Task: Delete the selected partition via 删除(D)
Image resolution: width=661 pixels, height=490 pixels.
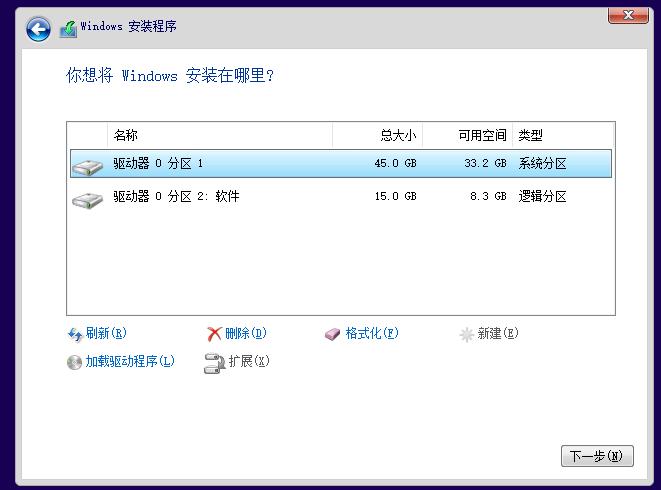Action: 246,334
